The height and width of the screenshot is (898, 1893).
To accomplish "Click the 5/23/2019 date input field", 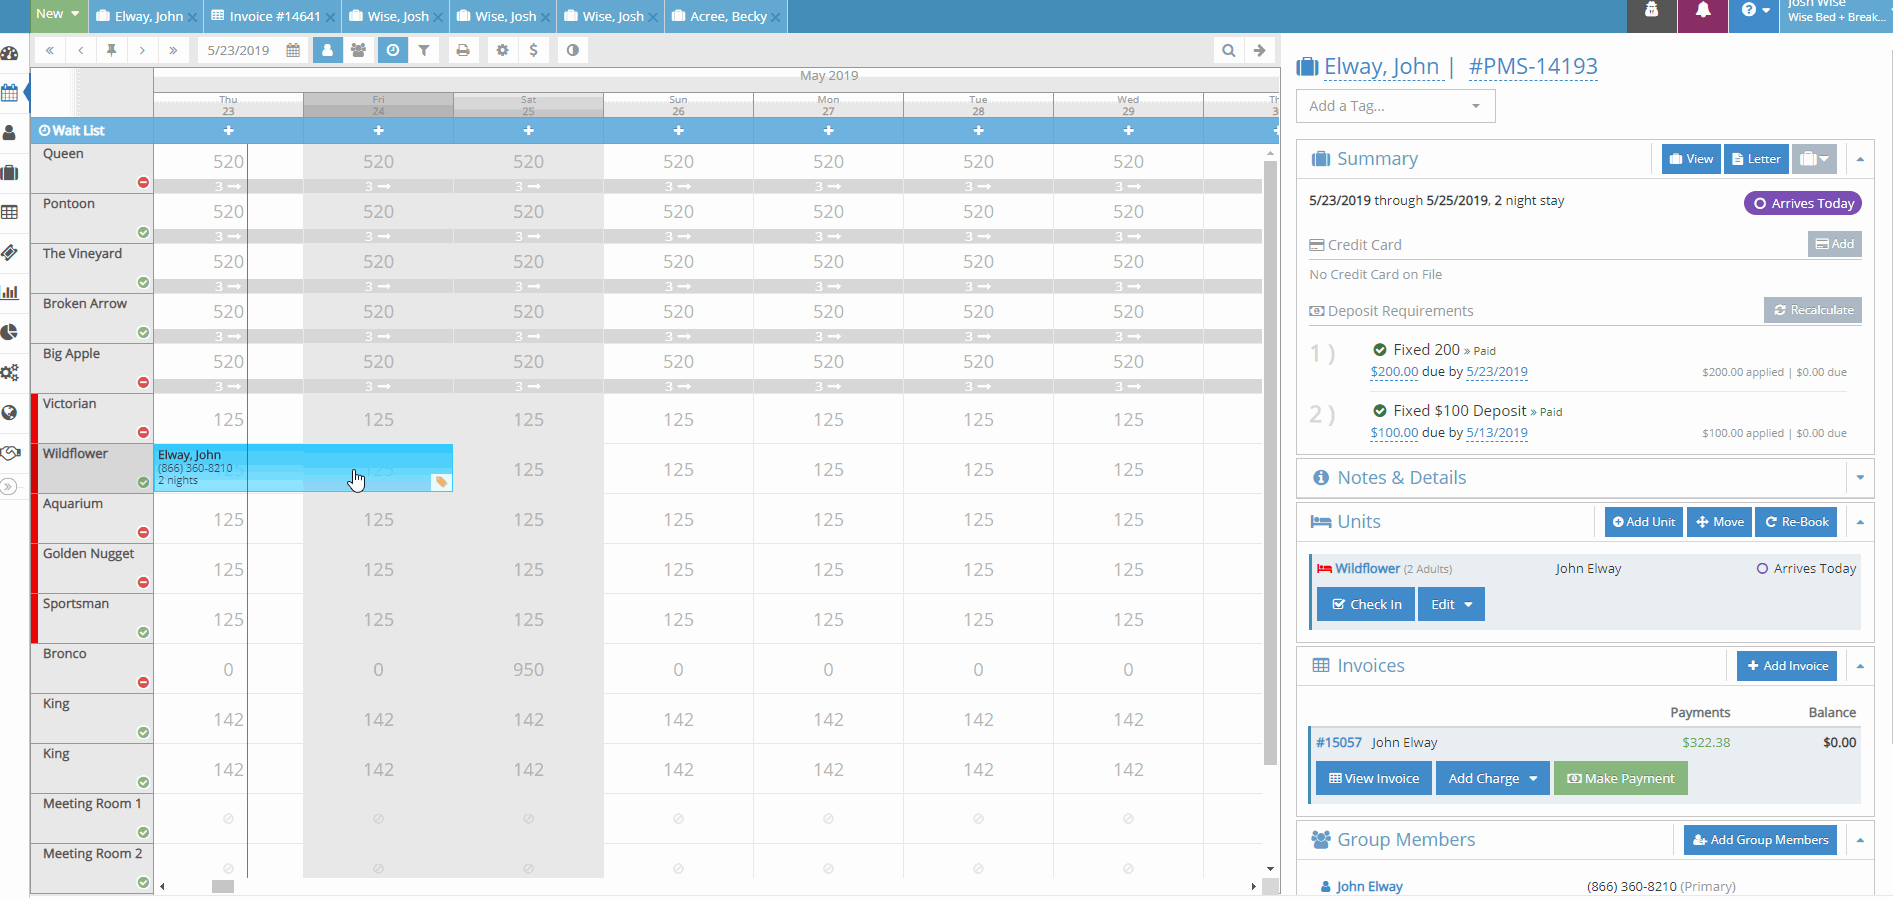I will [x=240, y=50].
